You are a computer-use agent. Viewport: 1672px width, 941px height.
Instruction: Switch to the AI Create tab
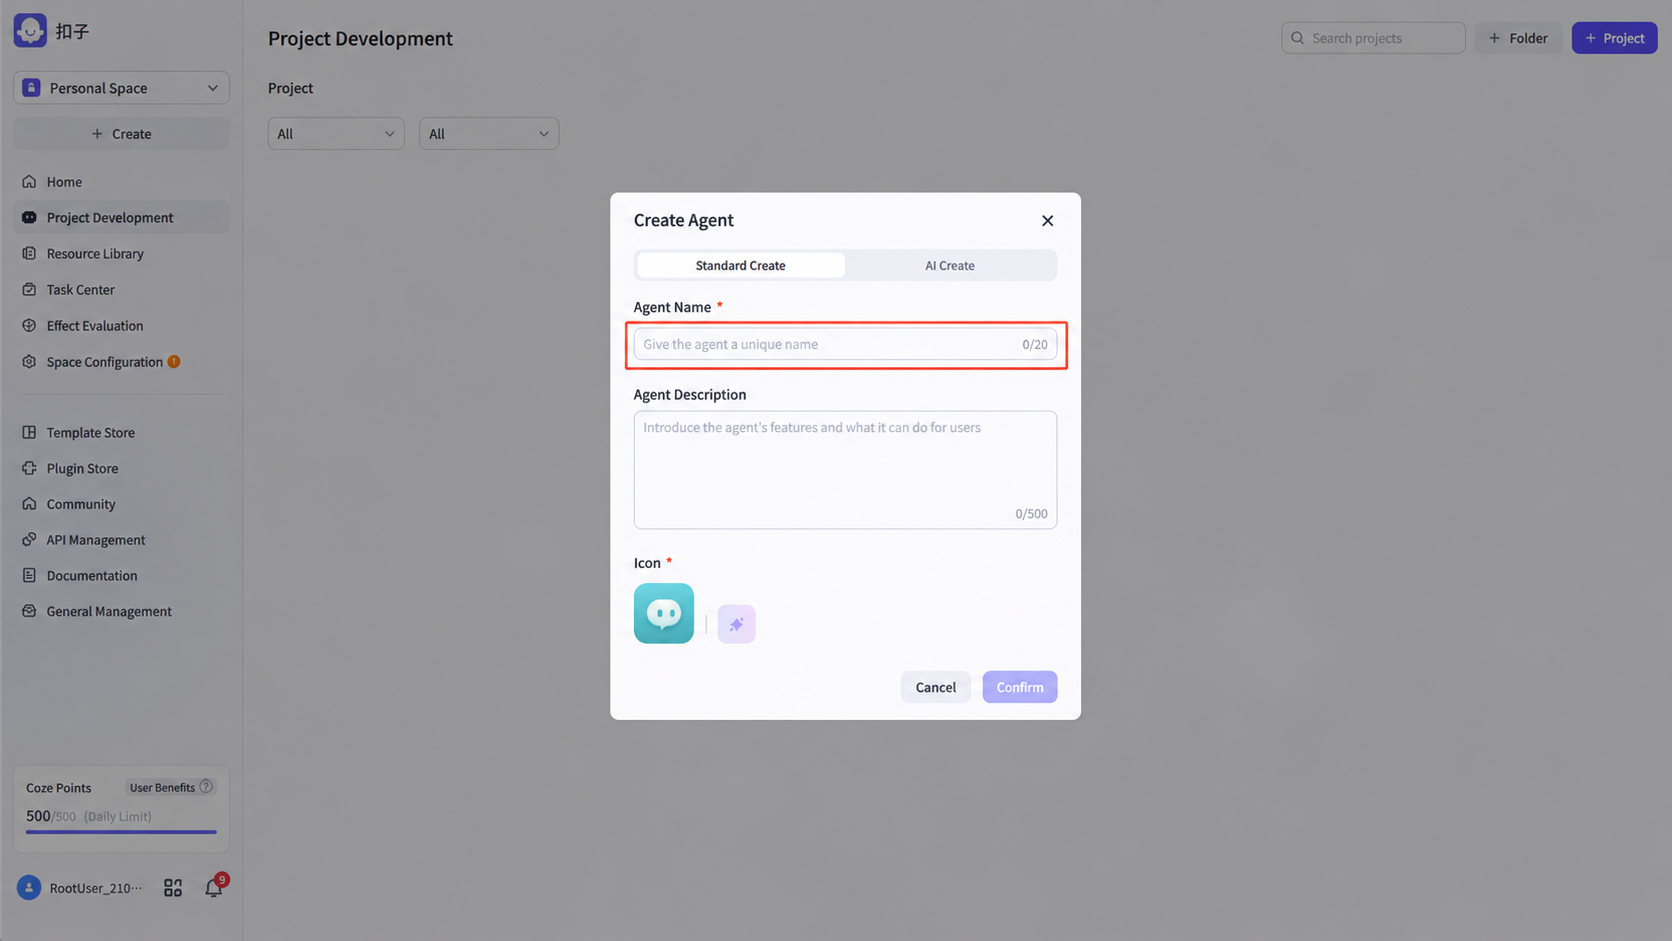click(x=950, y=266)
